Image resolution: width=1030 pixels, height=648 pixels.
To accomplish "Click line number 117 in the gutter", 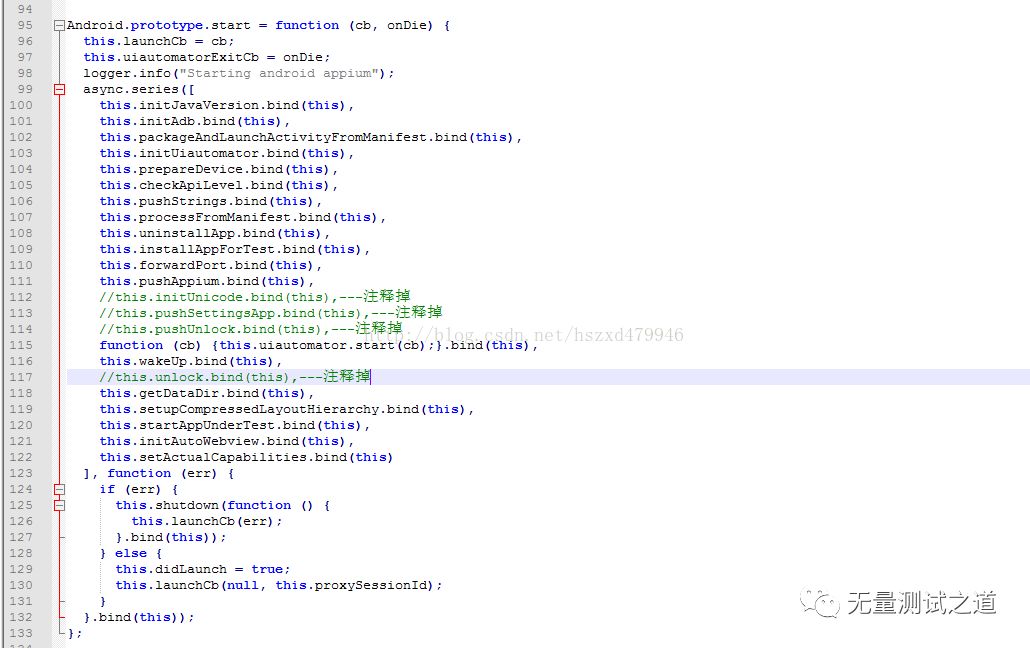I will (20, 377).
